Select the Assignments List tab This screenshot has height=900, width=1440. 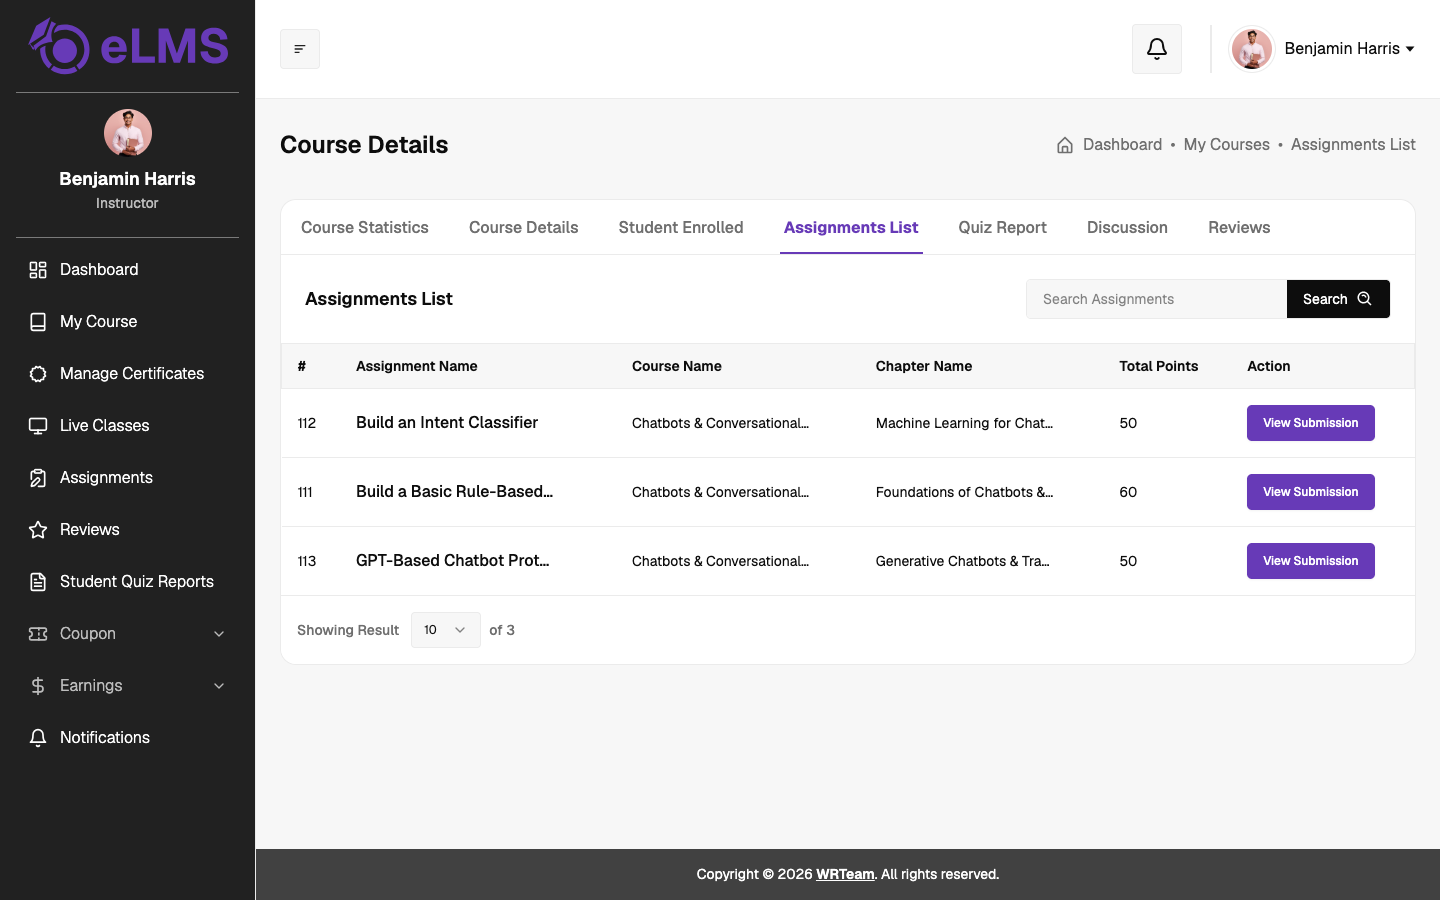tap(851, 228)
